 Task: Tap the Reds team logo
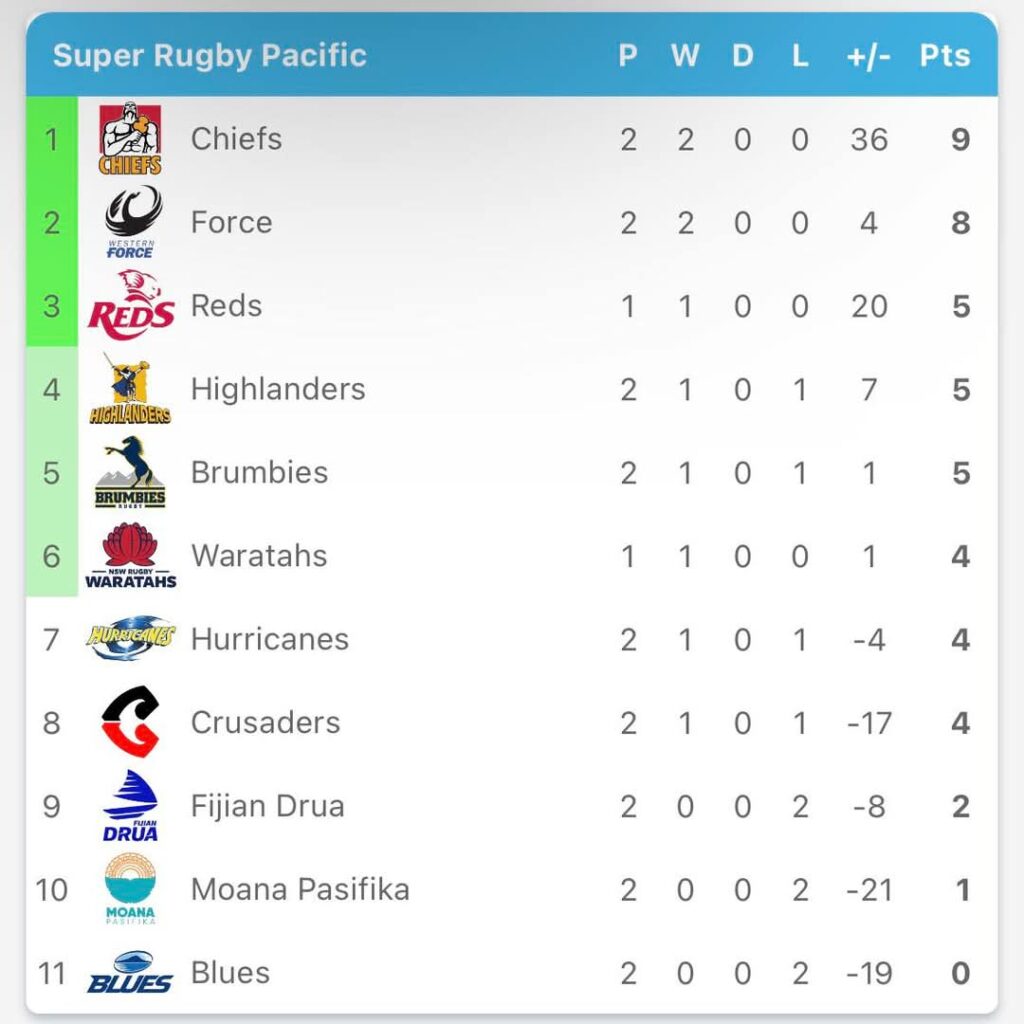[131, 306]
